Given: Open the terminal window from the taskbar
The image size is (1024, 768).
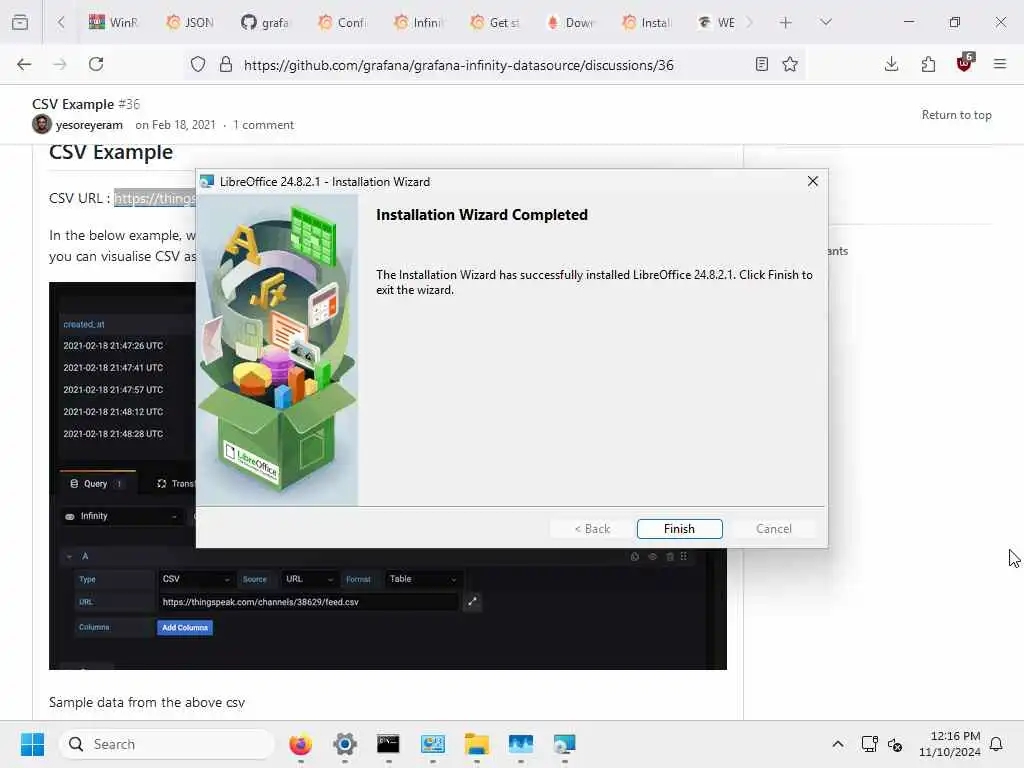Looking at the screenshot, I should click(389, 744).
